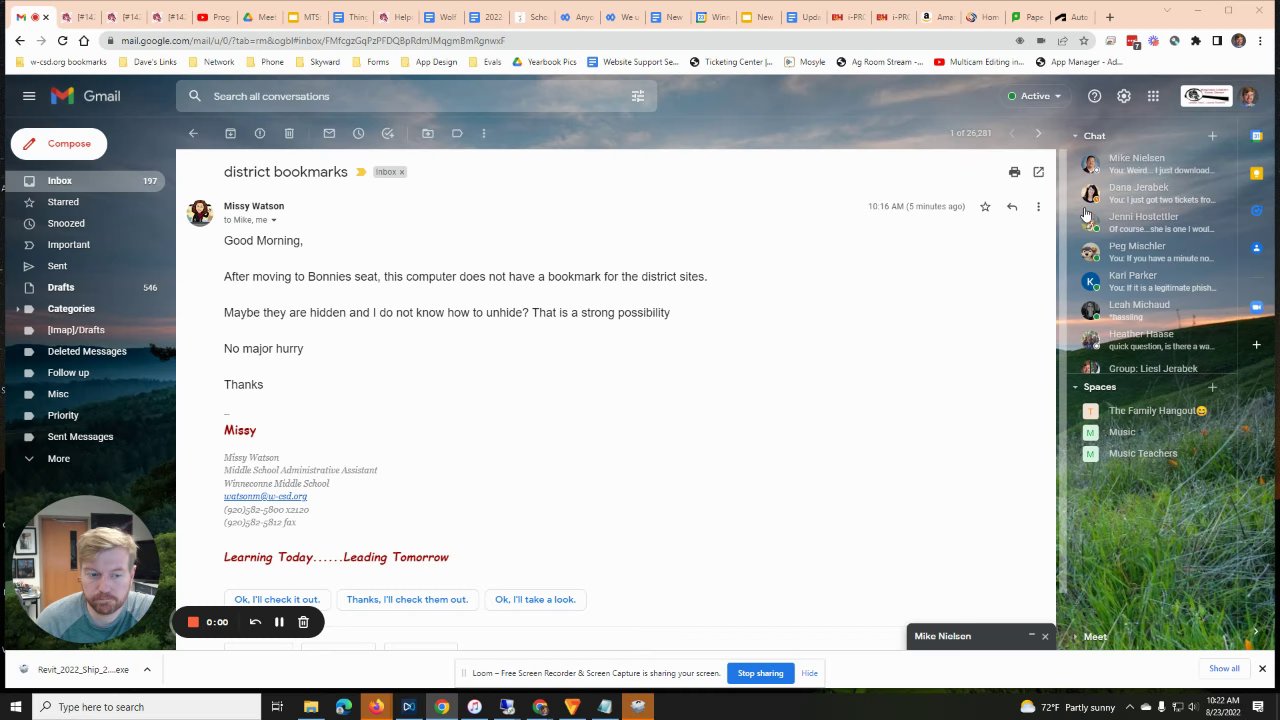Open the Move to folder icon
This screenshot has height=720, width=1280.
pyautogui.click(x=428, y=133)
